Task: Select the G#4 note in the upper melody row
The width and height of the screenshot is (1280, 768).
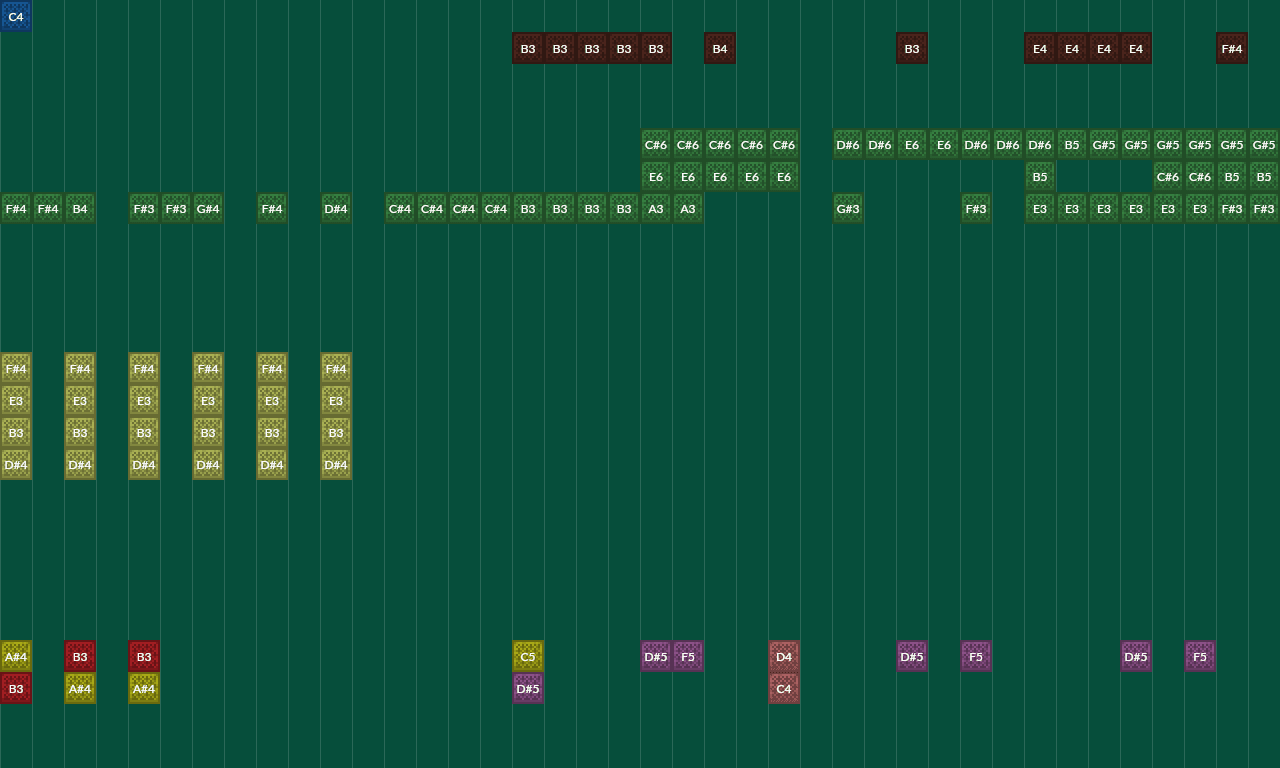Action: pyautogui.click(x=208, y=208)
